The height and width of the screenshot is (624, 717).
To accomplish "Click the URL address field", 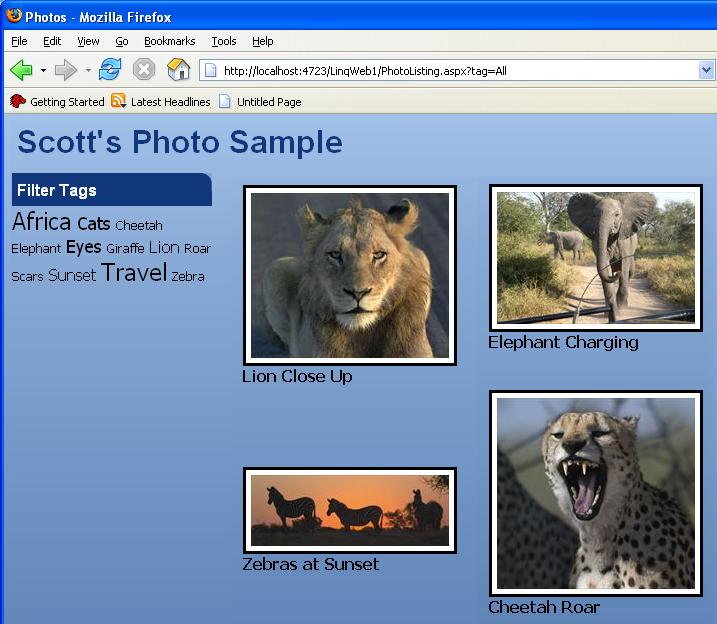I will tap(455, 71).
